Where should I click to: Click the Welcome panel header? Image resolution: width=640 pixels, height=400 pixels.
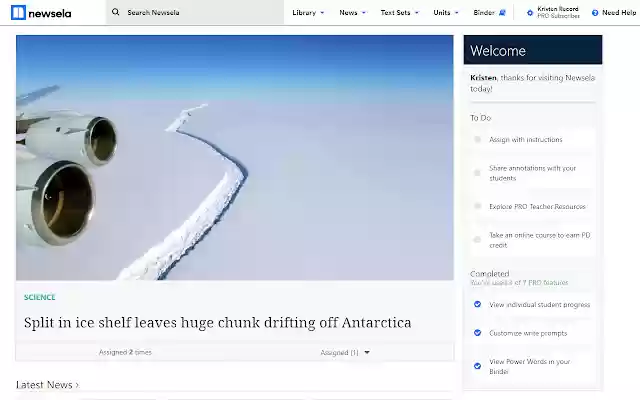[x=533, y=50]
